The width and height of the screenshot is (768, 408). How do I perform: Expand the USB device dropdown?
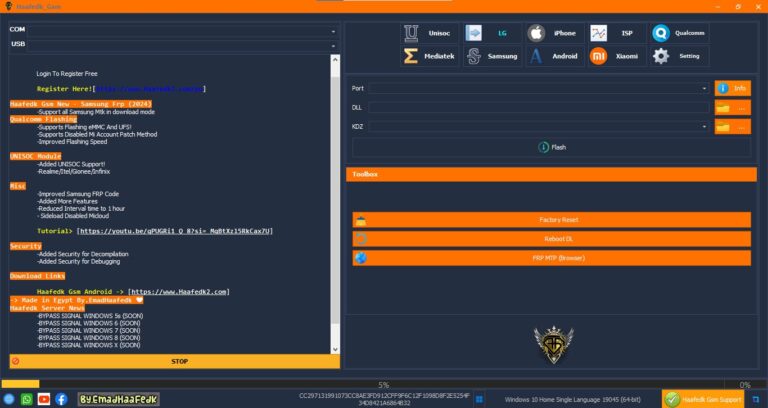click(x=334, y=46)
